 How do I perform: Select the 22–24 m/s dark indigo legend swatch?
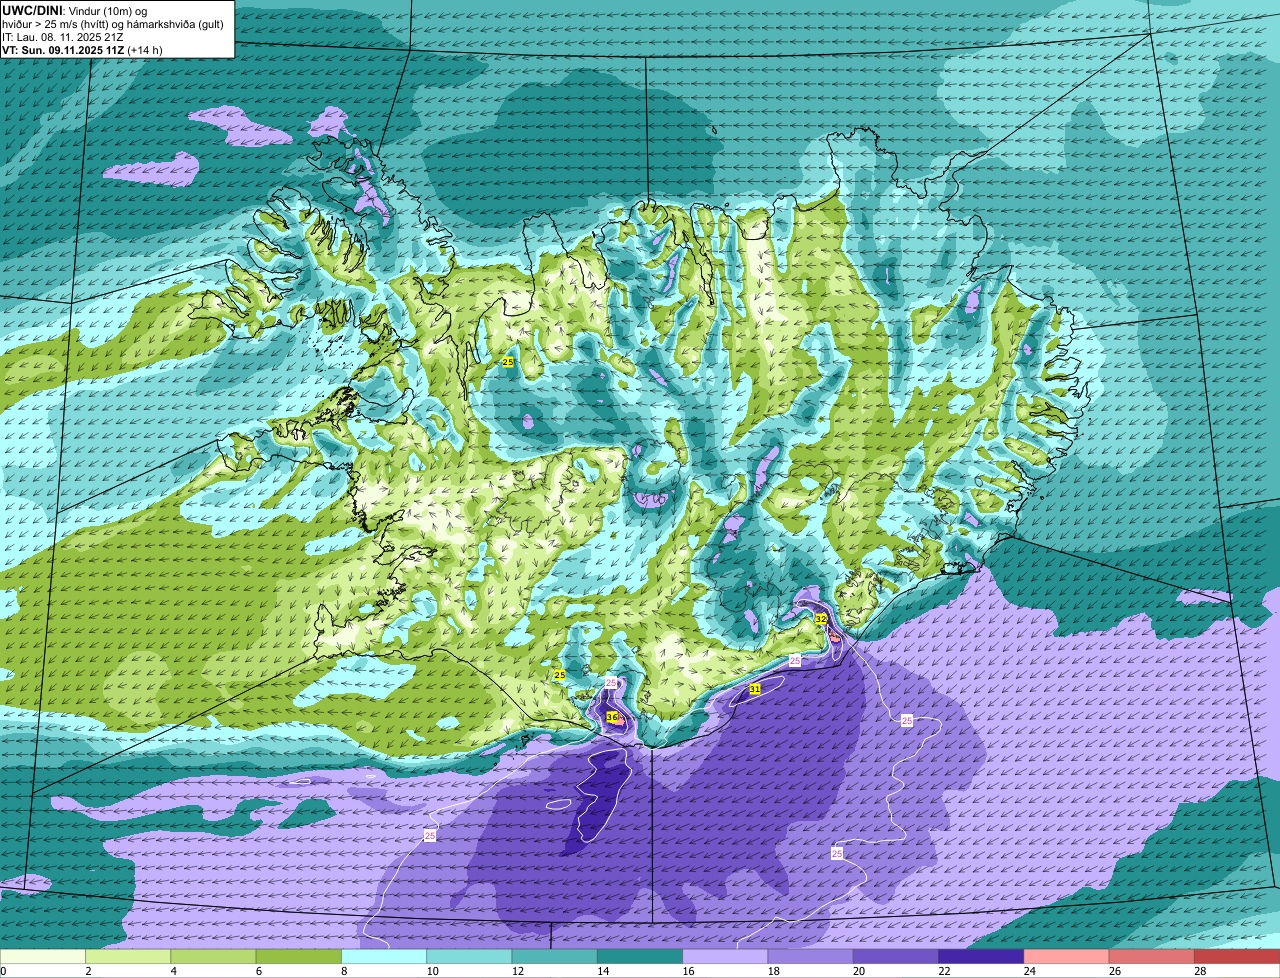click(x=981, y=956)
